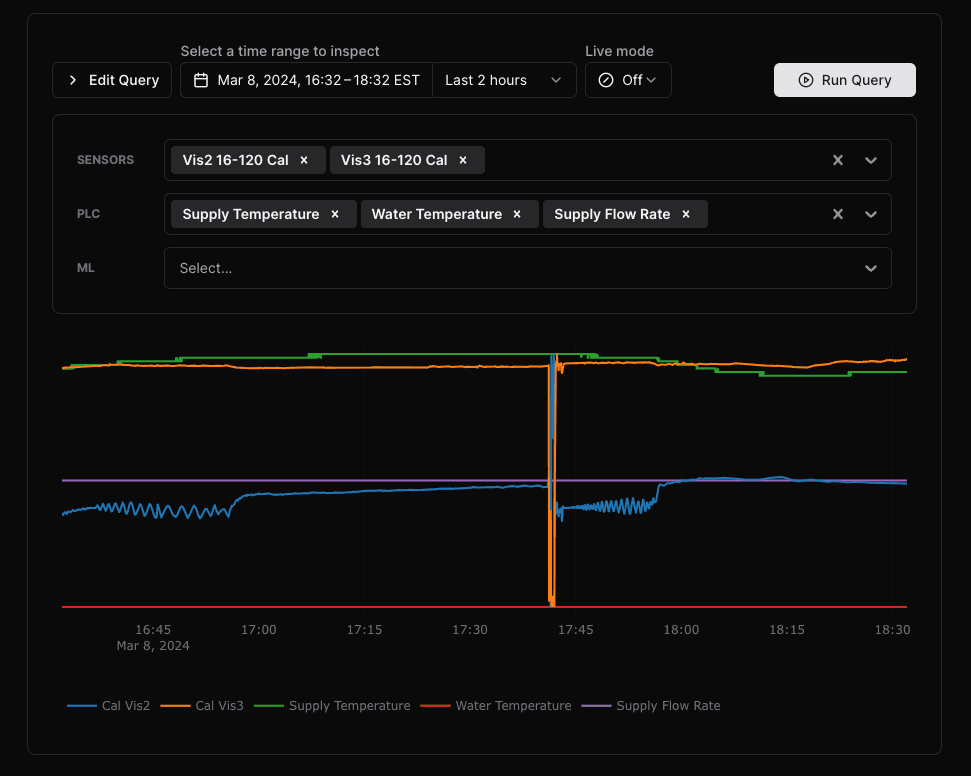Toggle Supply Temperature series in legend
Screen dimensions: 971x776
pos(333,705)
